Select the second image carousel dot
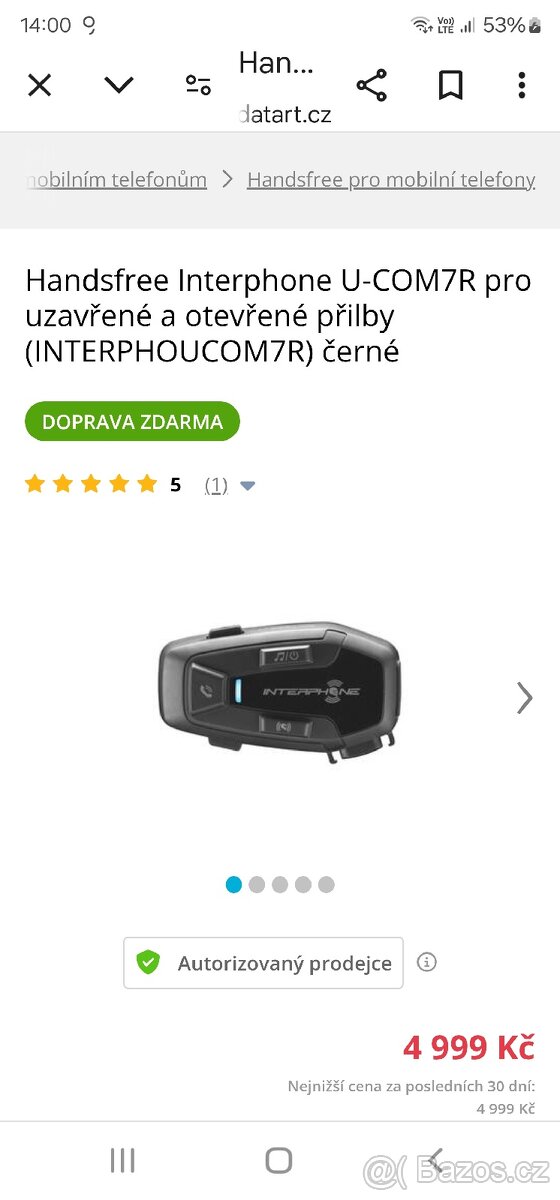Screen dimensions: 560x1200 [257, 884]
